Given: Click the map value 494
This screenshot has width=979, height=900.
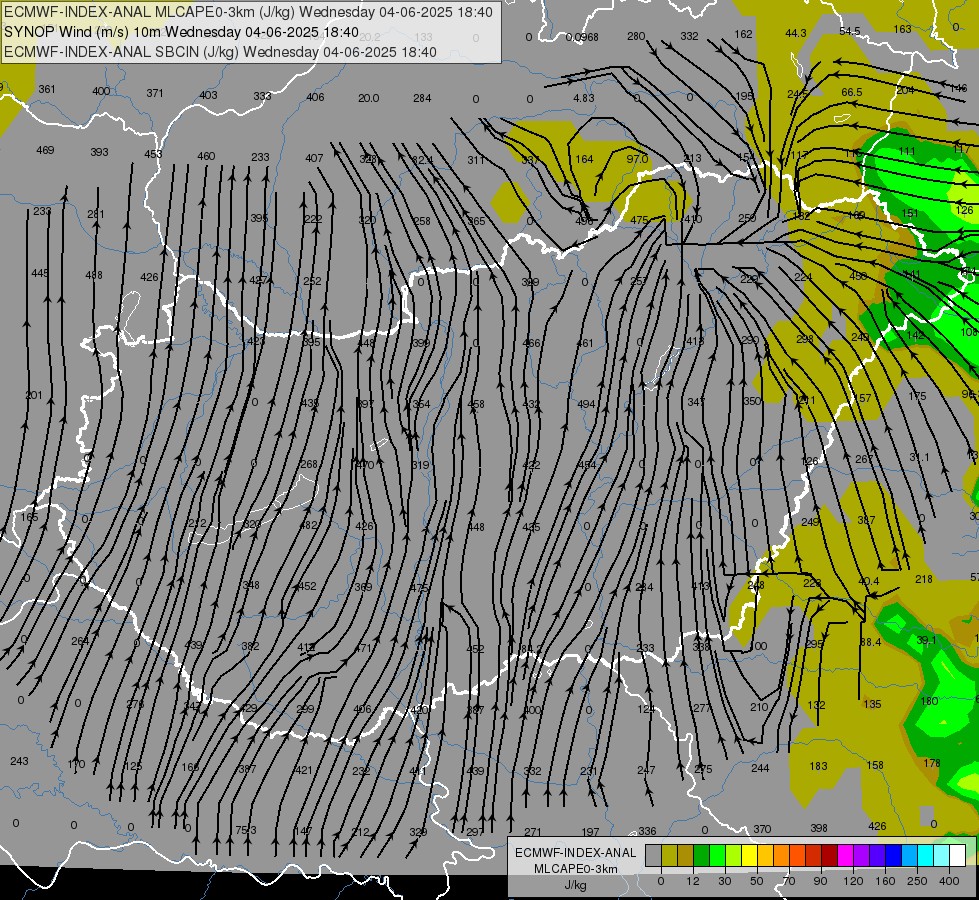Looking at the screenshot, I should (586, 404).
